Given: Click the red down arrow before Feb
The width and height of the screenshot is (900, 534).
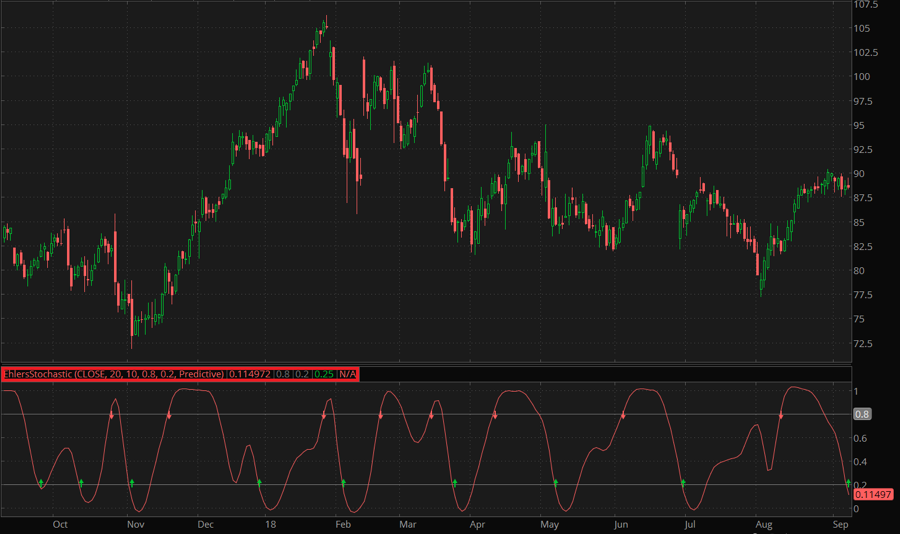Looking at the screenshot, I should click(324, 414).
